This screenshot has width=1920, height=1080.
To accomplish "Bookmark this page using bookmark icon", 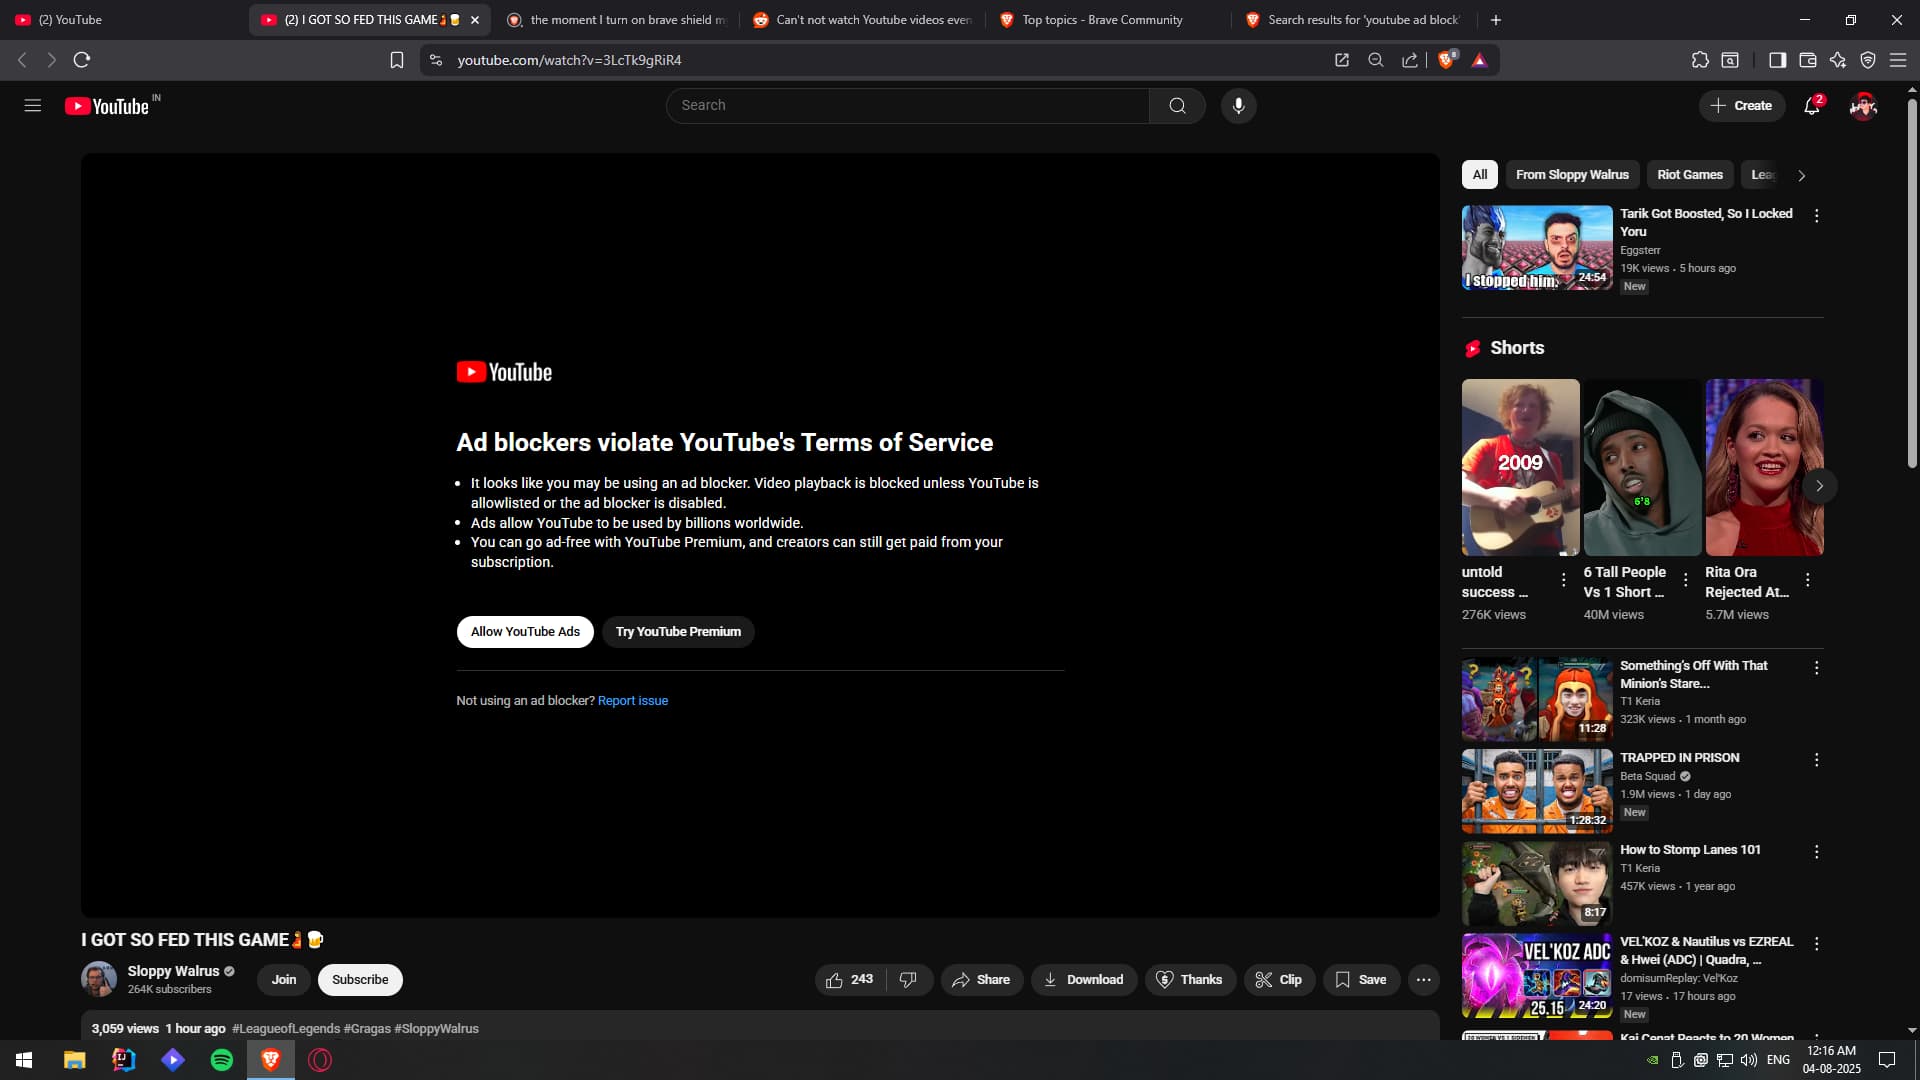I will coord(397,60).
